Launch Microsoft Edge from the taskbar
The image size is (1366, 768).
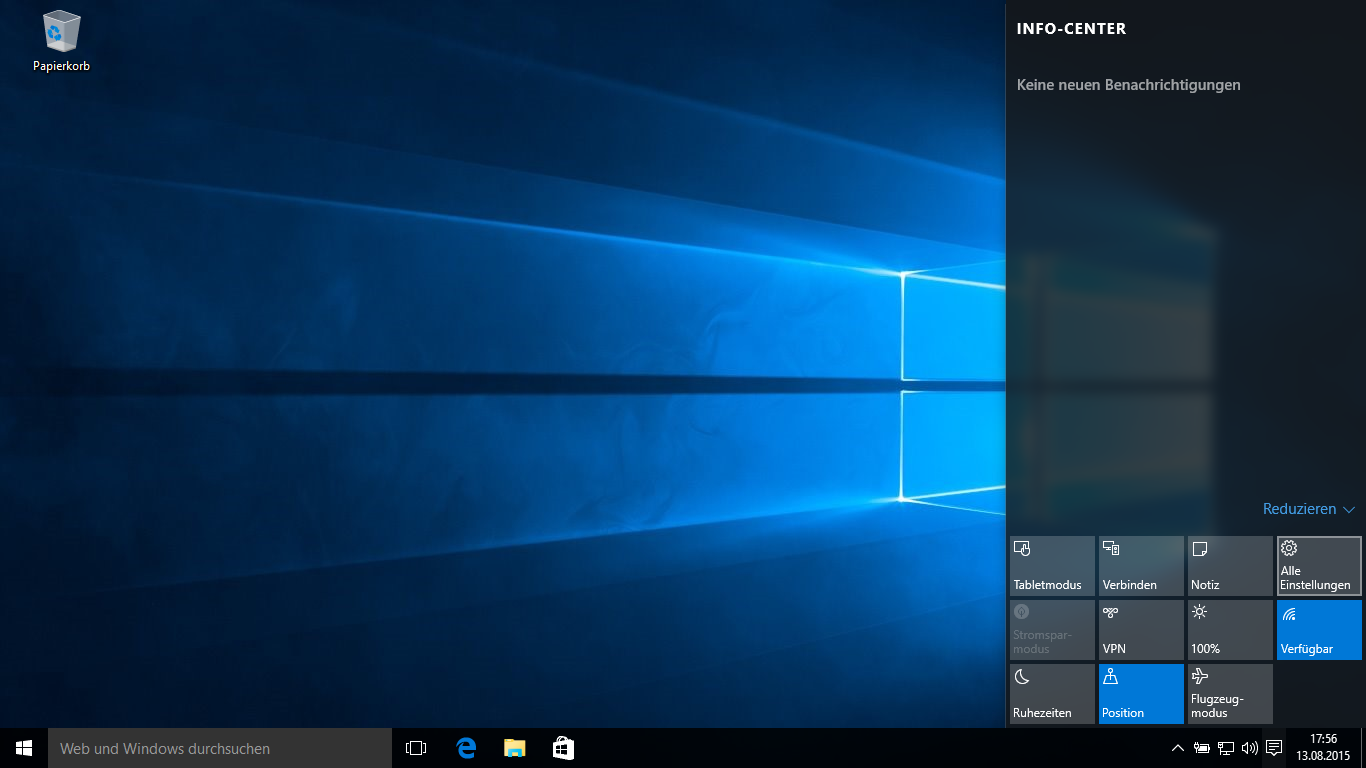click(465, 748)
